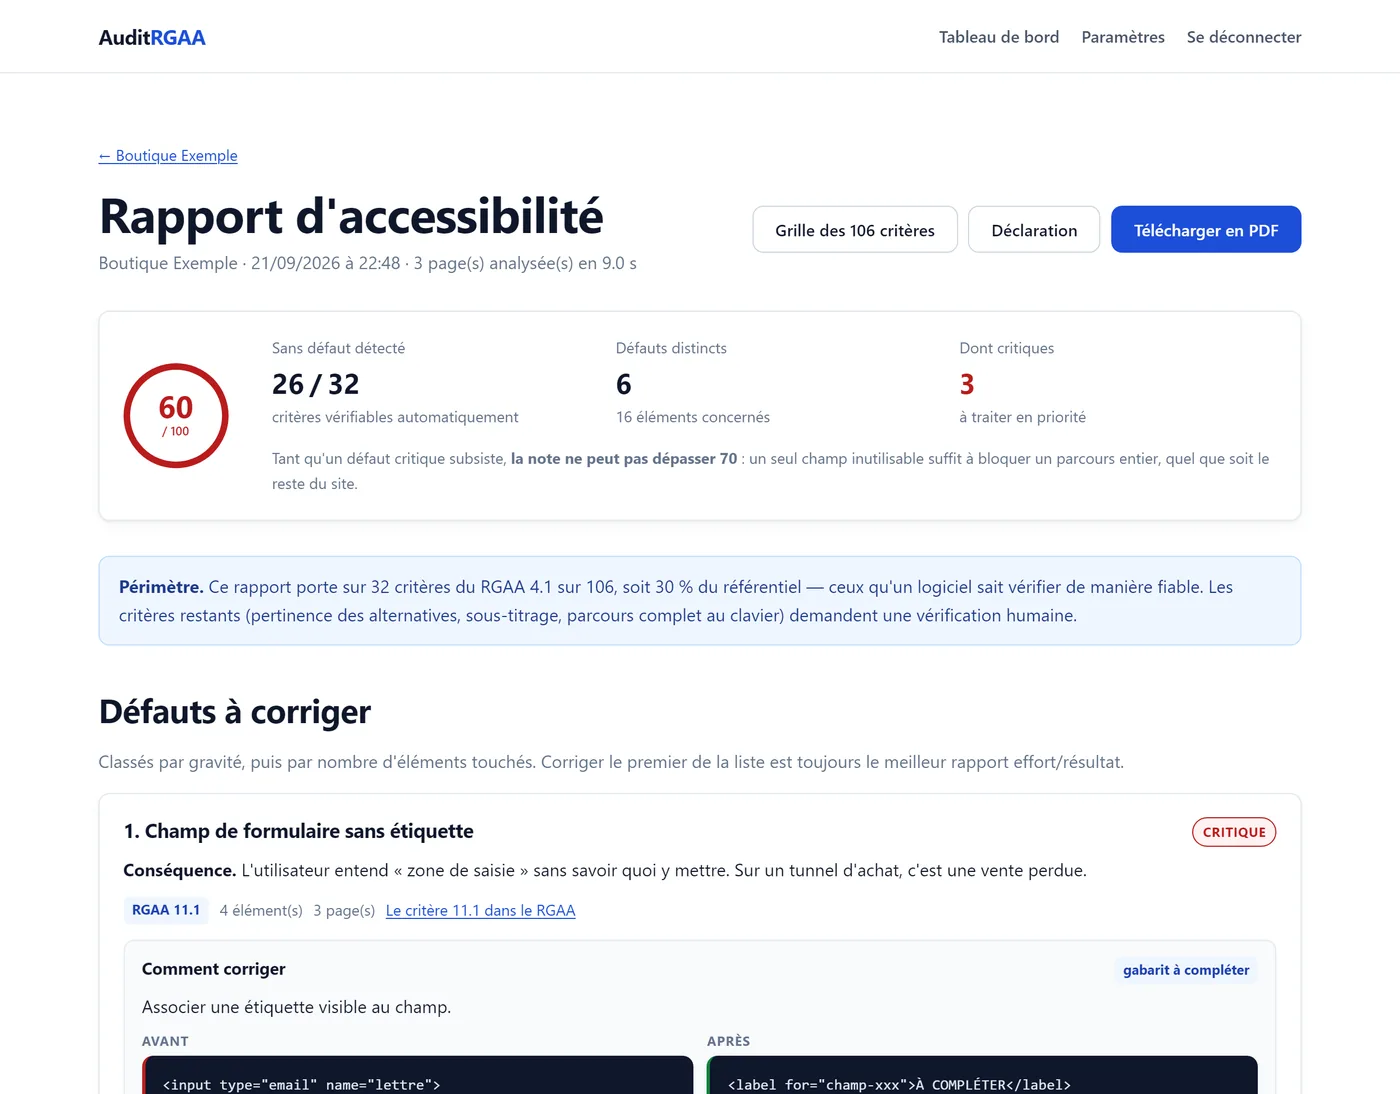1400x1094 pixels.
Task: Click the red critiques count 3
Action: click(967, 384)
